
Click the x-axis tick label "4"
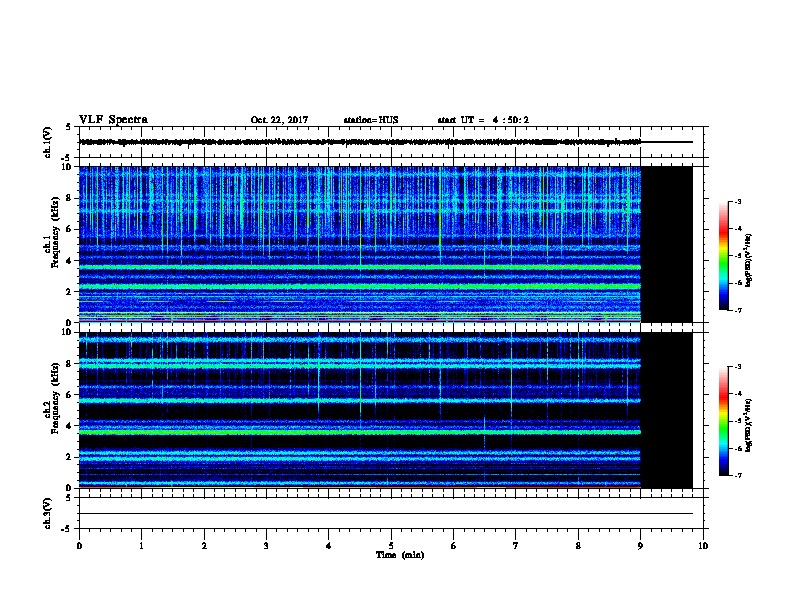tap(329, 546)
